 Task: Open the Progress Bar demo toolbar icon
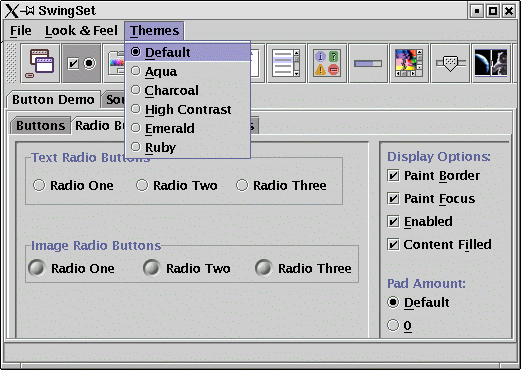click(x=368, y=63)
